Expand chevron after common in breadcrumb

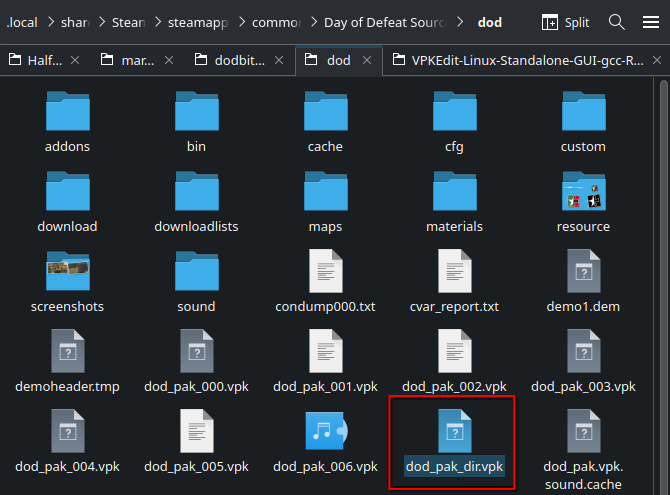[x=310, y=22]
